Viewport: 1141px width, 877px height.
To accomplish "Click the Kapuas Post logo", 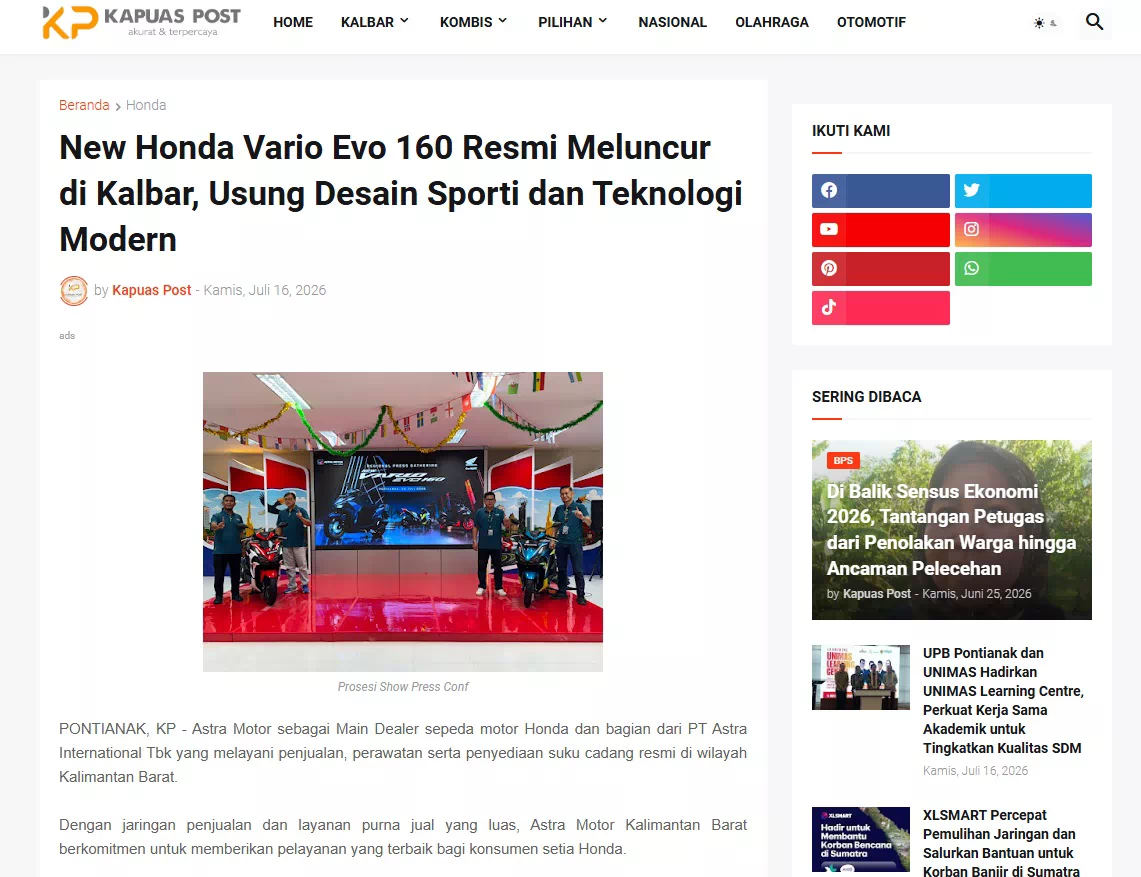I will (142, 23).
